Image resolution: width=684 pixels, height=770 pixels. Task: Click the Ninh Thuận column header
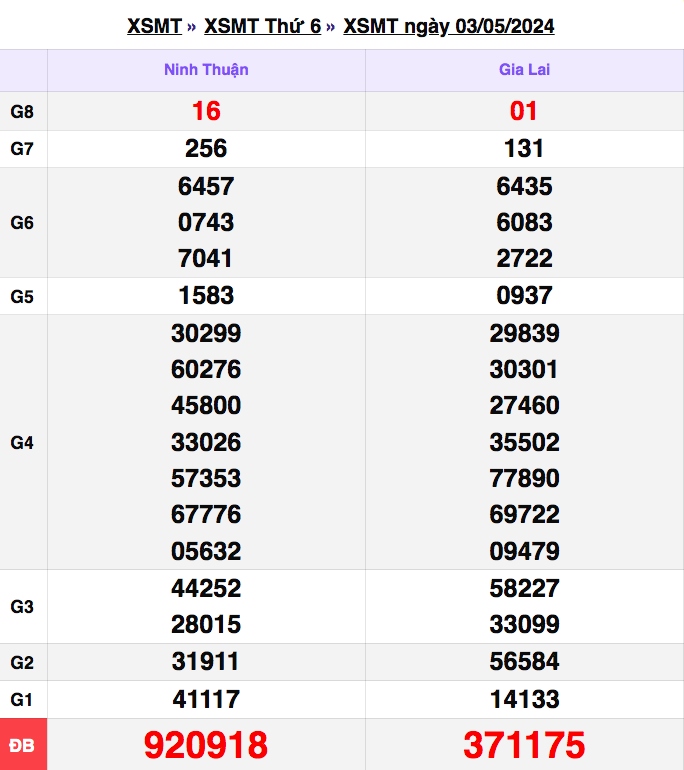coord(206,70)
